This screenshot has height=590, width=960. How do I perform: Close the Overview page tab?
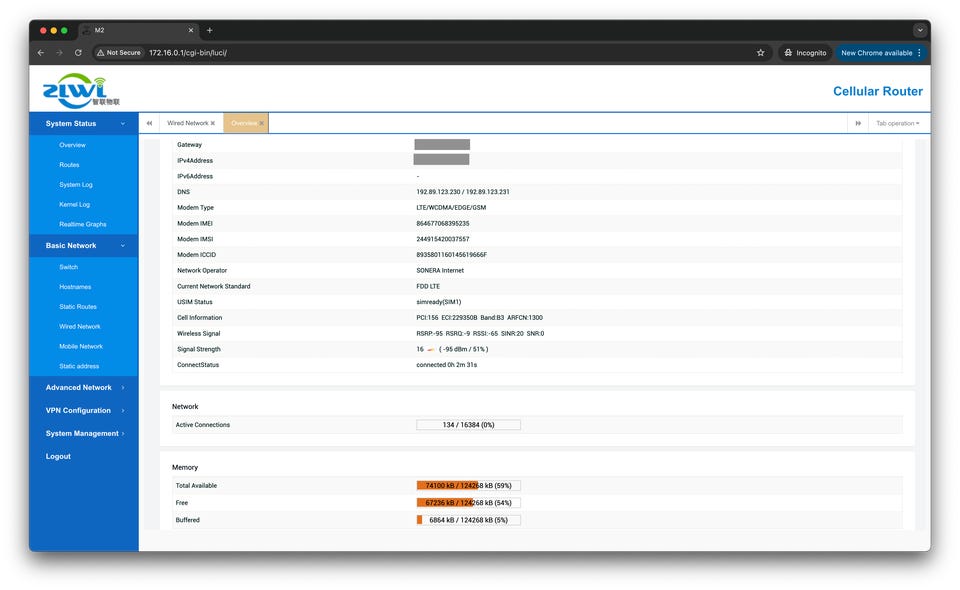pos(261,123)
